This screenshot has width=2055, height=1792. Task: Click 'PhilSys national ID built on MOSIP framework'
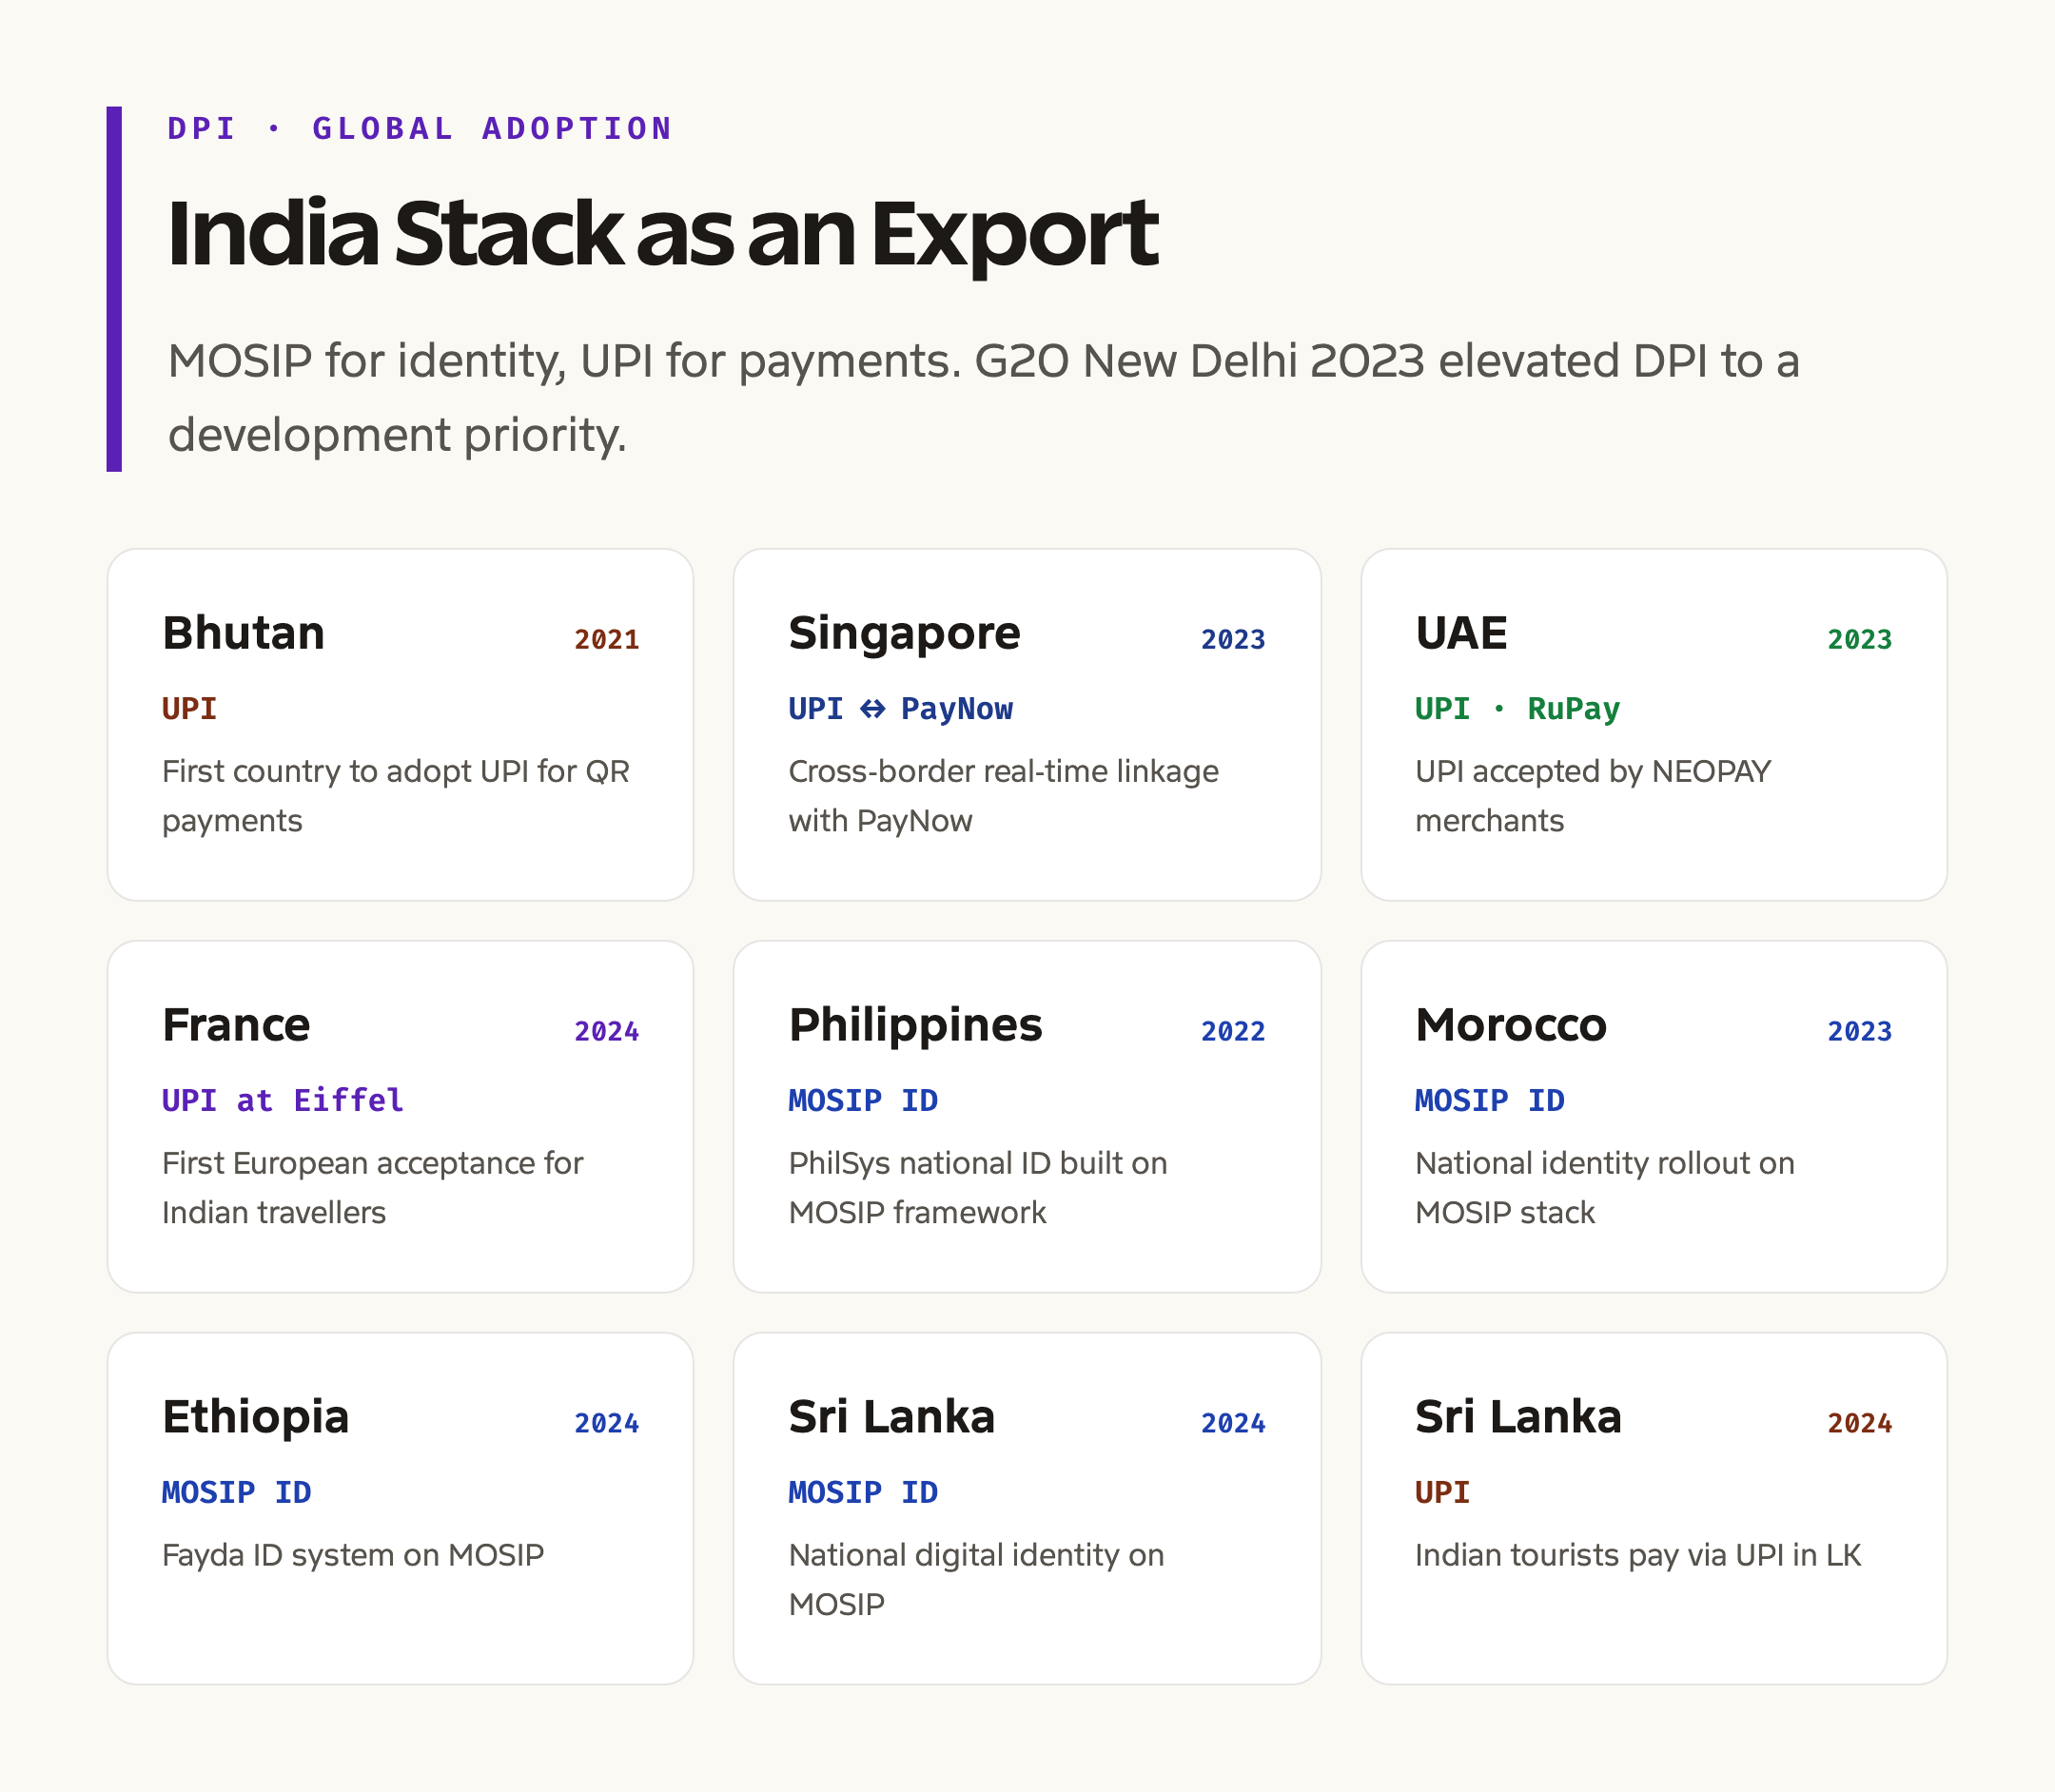977,1188
